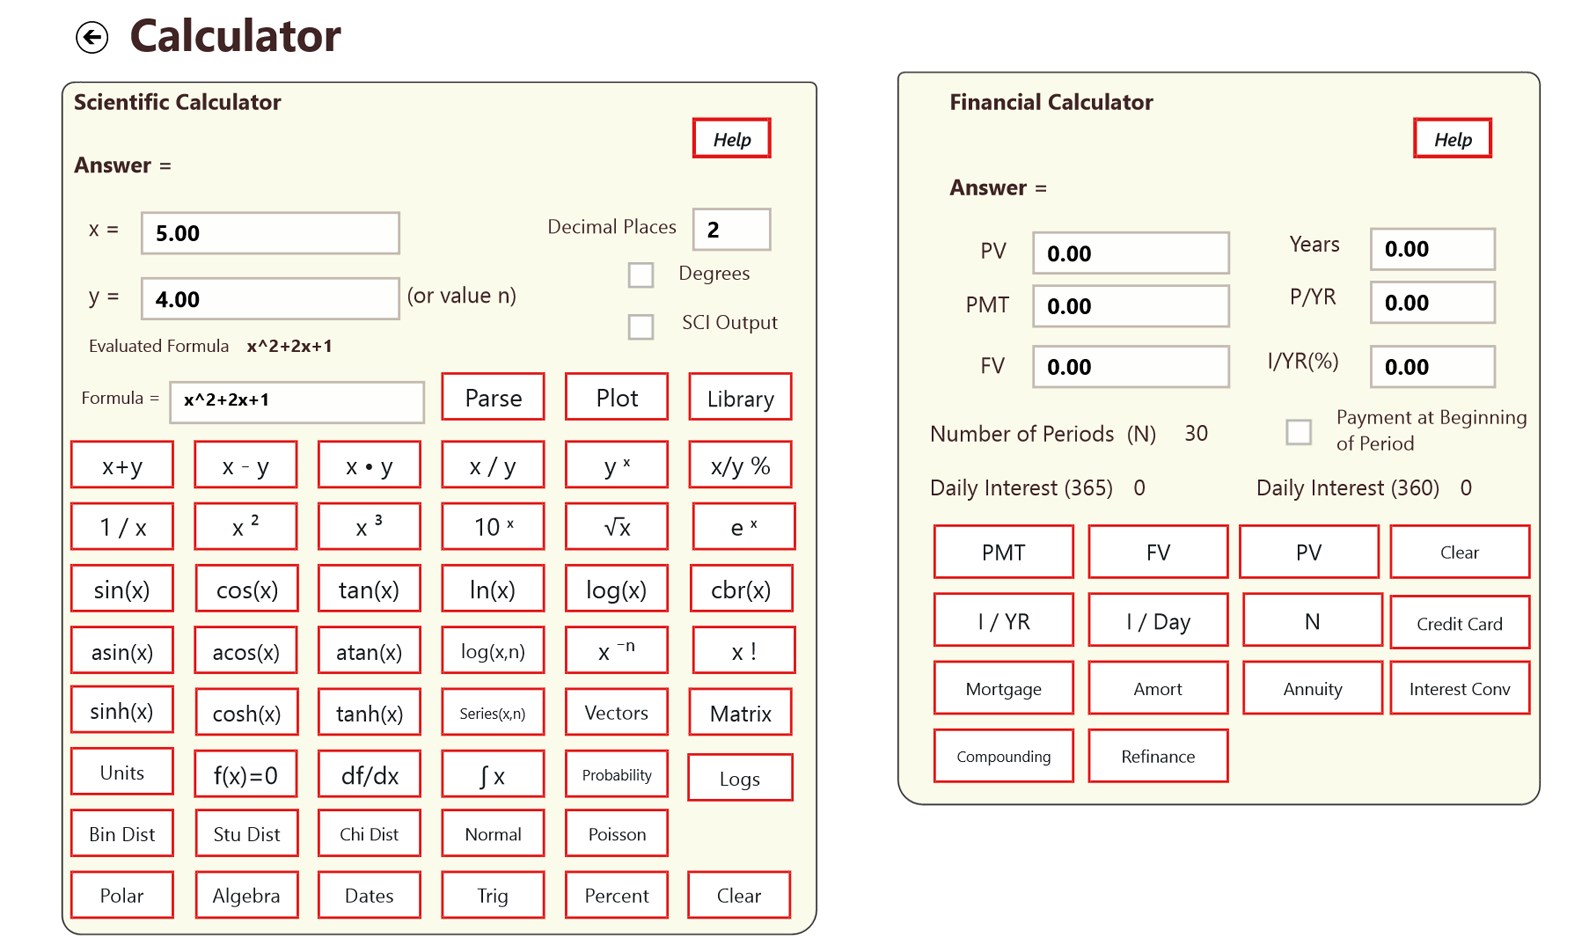Click the back arrow icon
The image size is (1589, 945).
click(92, 38)
